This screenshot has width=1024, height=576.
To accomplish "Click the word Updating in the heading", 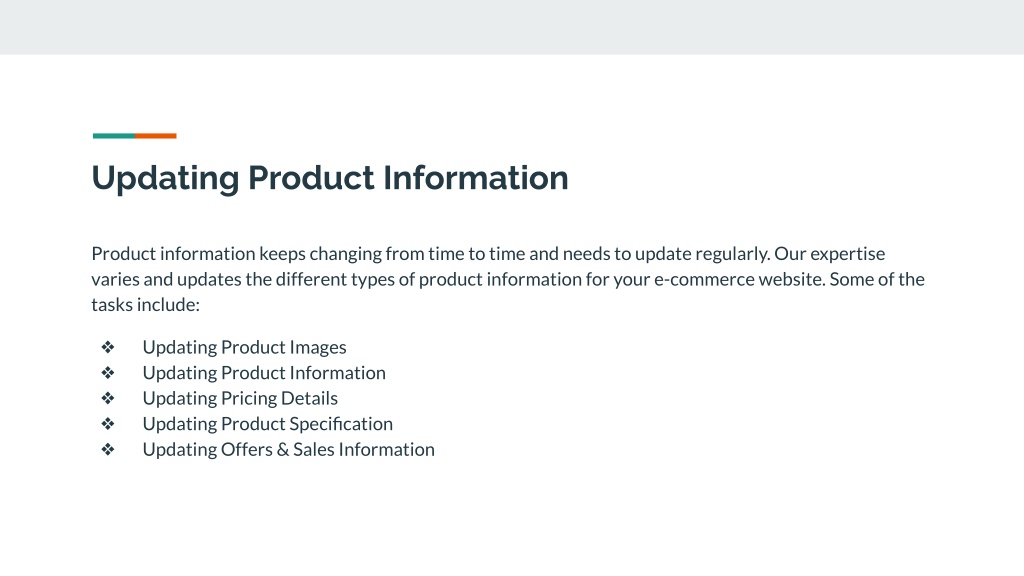I will [165, 179].
